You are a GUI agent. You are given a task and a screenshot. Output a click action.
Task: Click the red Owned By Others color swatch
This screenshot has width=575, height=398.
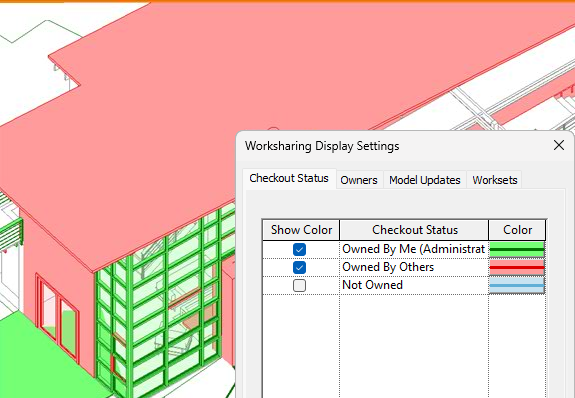[517, 267]
